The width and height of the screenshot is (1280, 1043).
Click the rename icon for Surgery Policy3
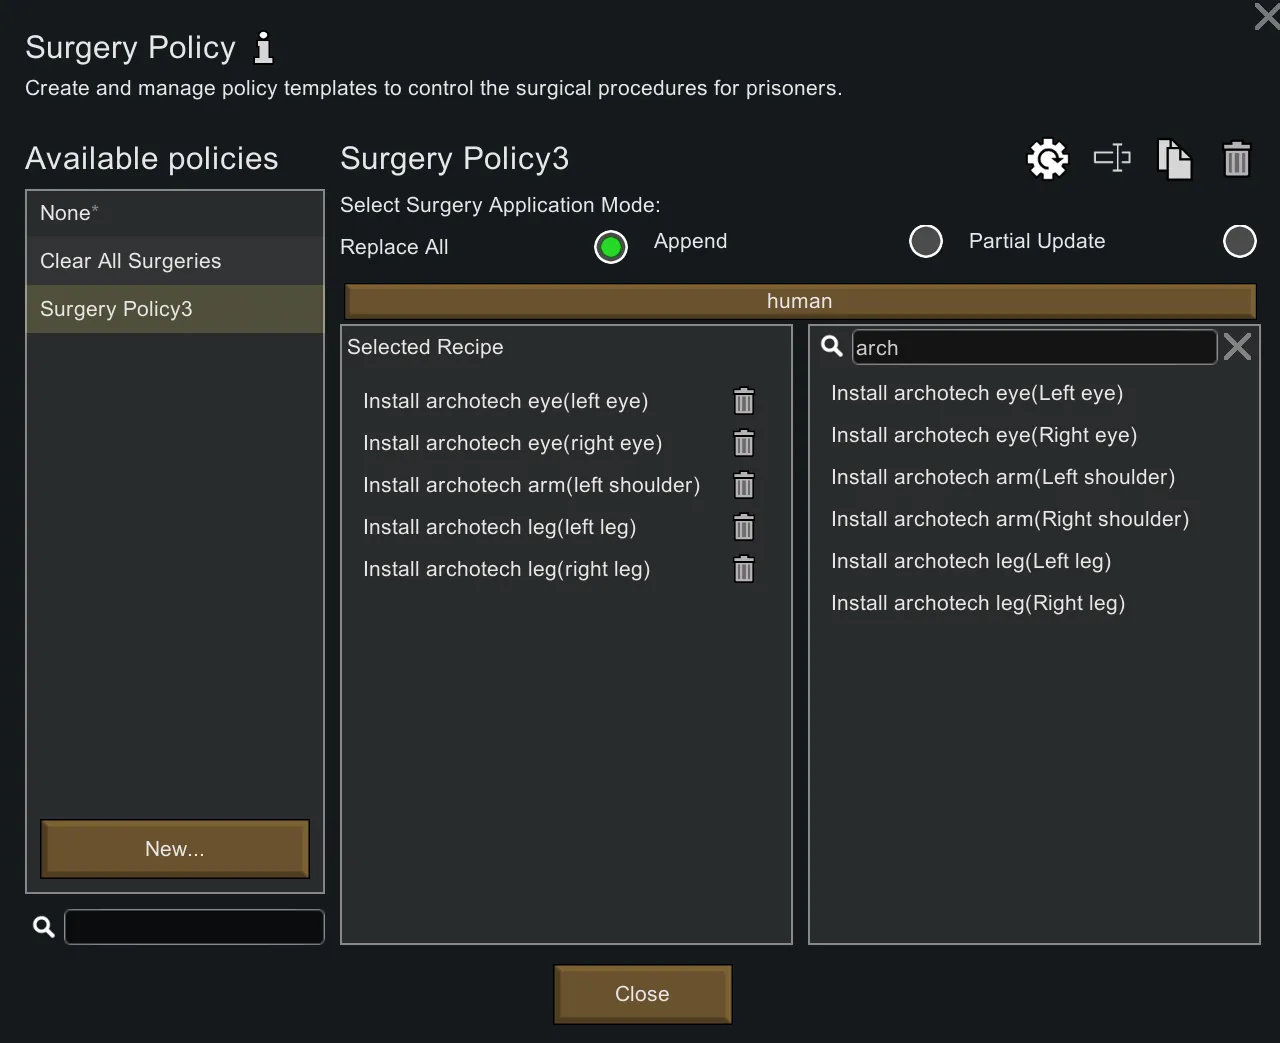1112,158
